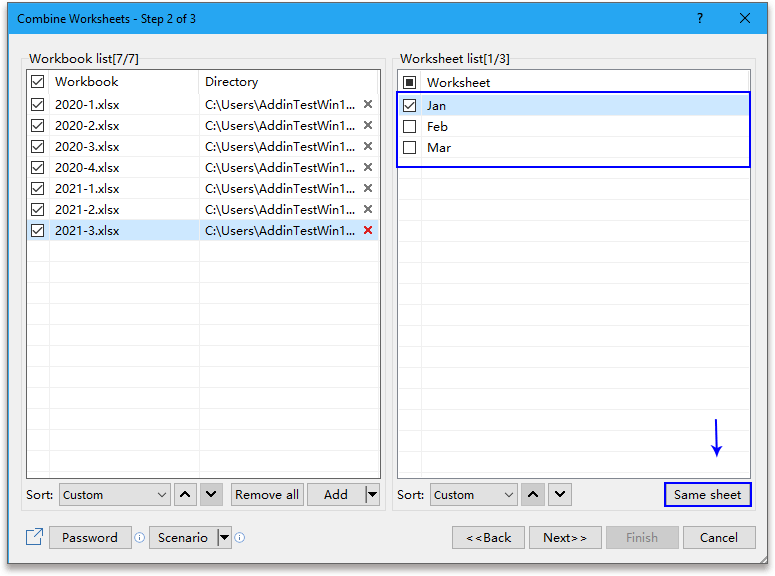Move worksheet up in the worksheet list

(533, 494)
